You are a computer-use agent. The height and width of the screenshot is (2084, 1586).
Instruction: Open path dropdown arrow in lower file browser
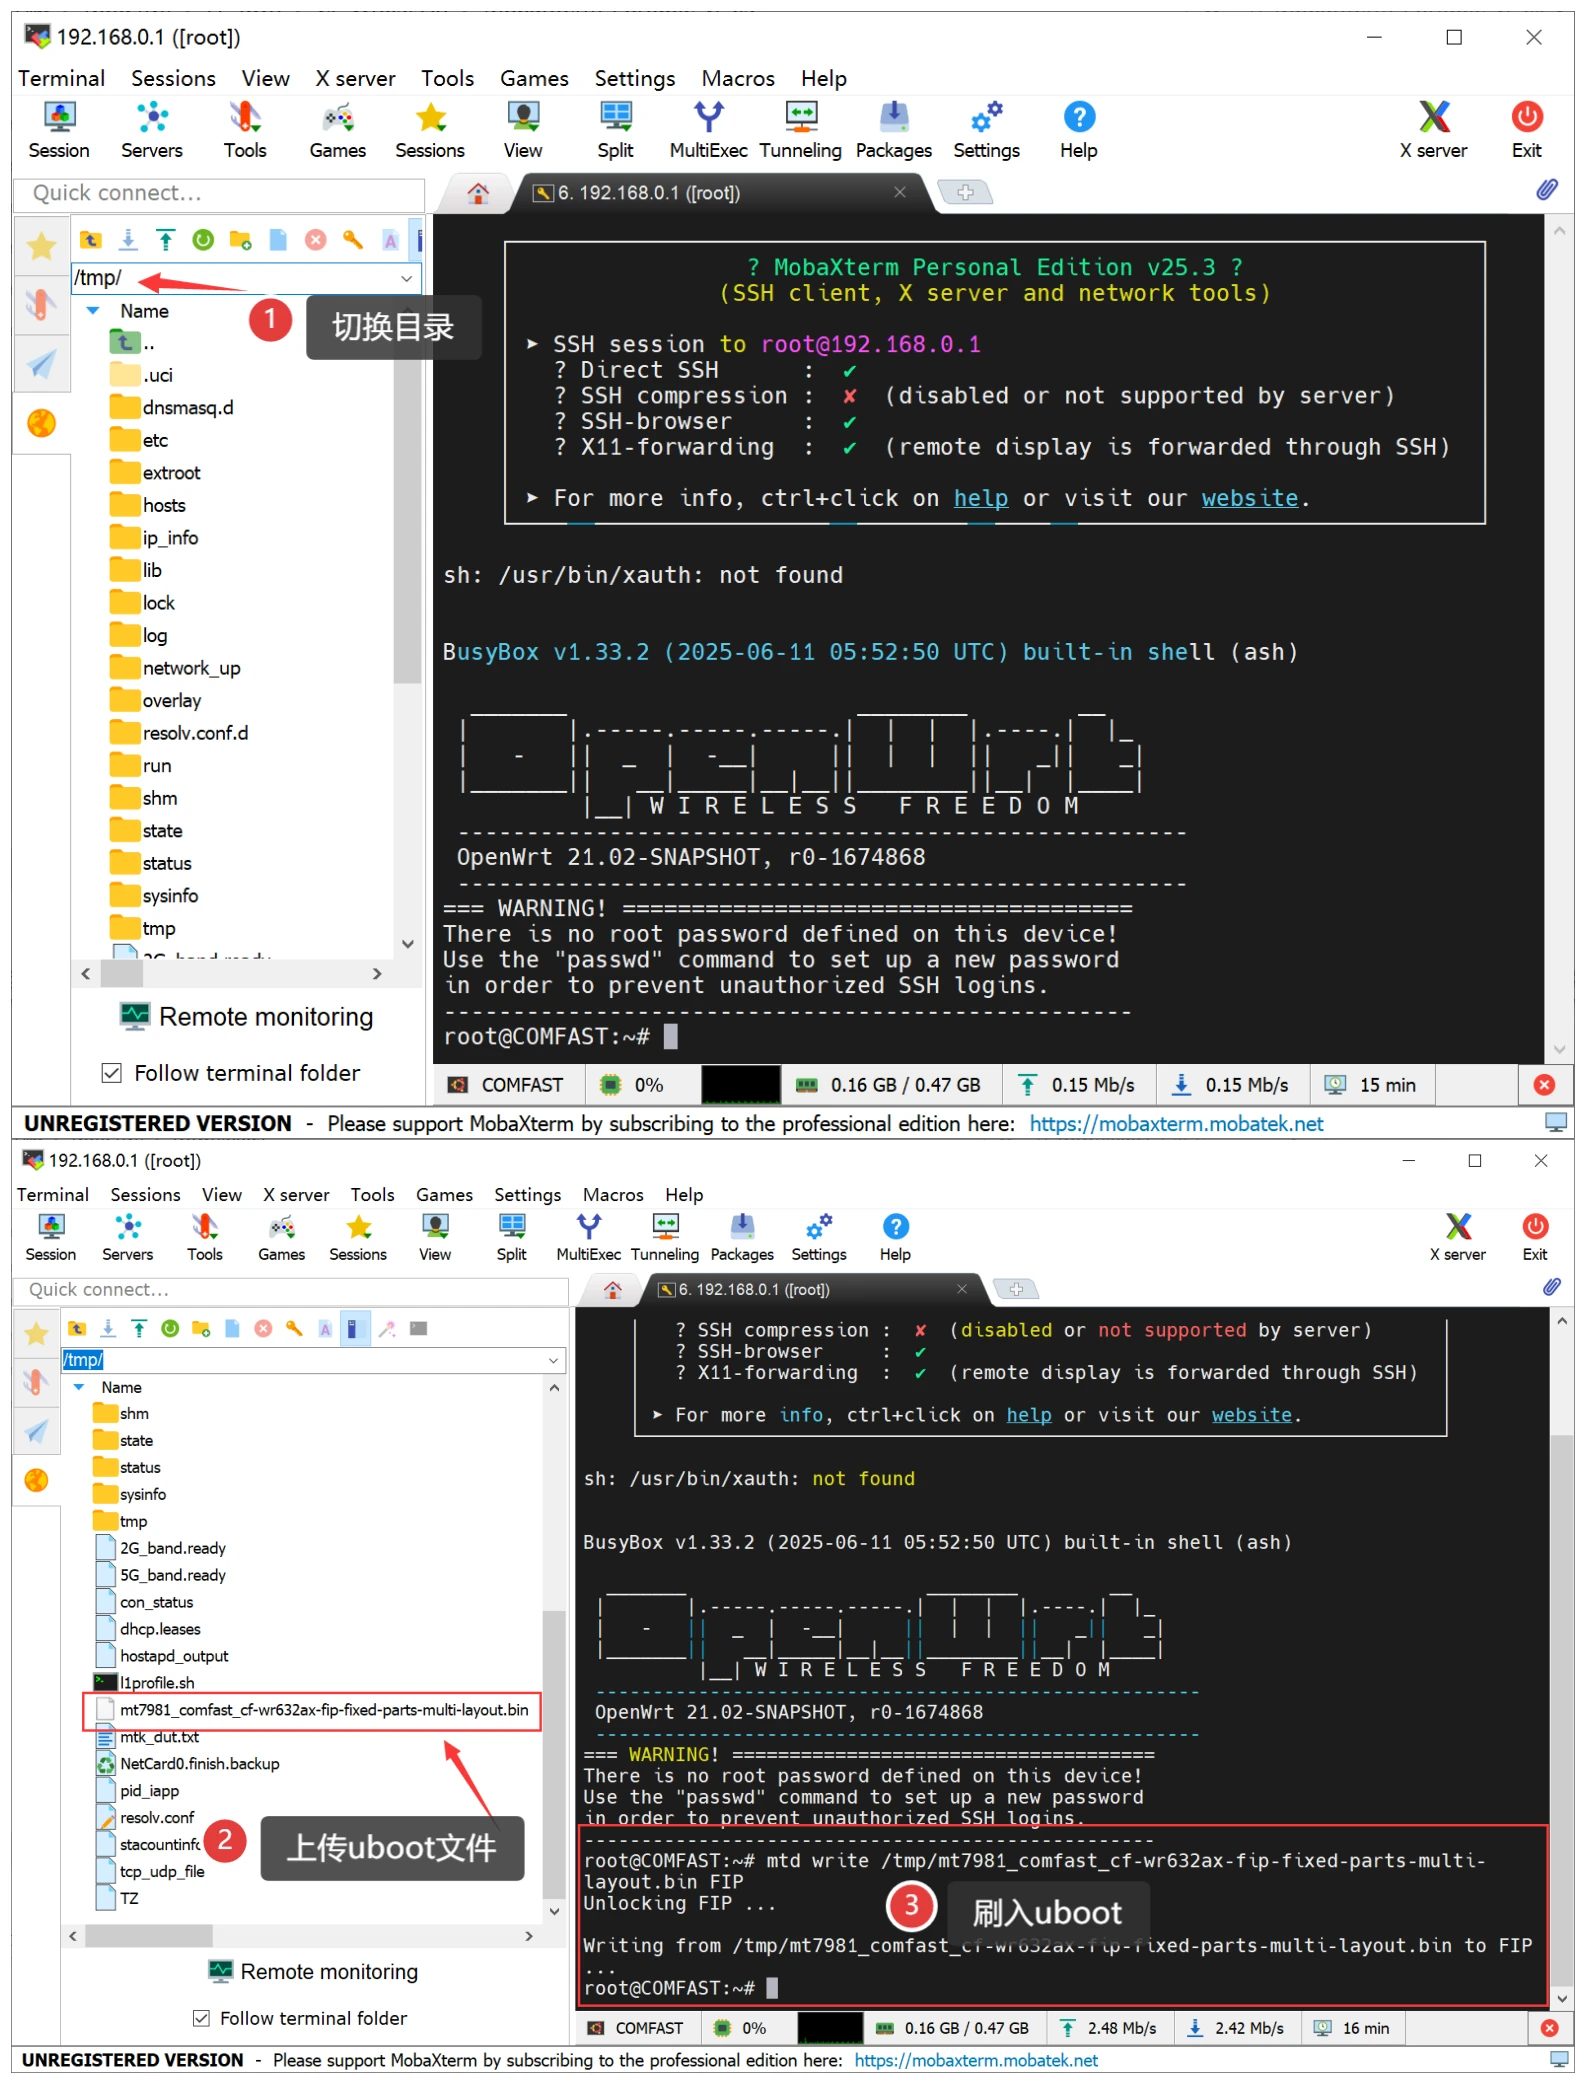[x=553, y=1360]
